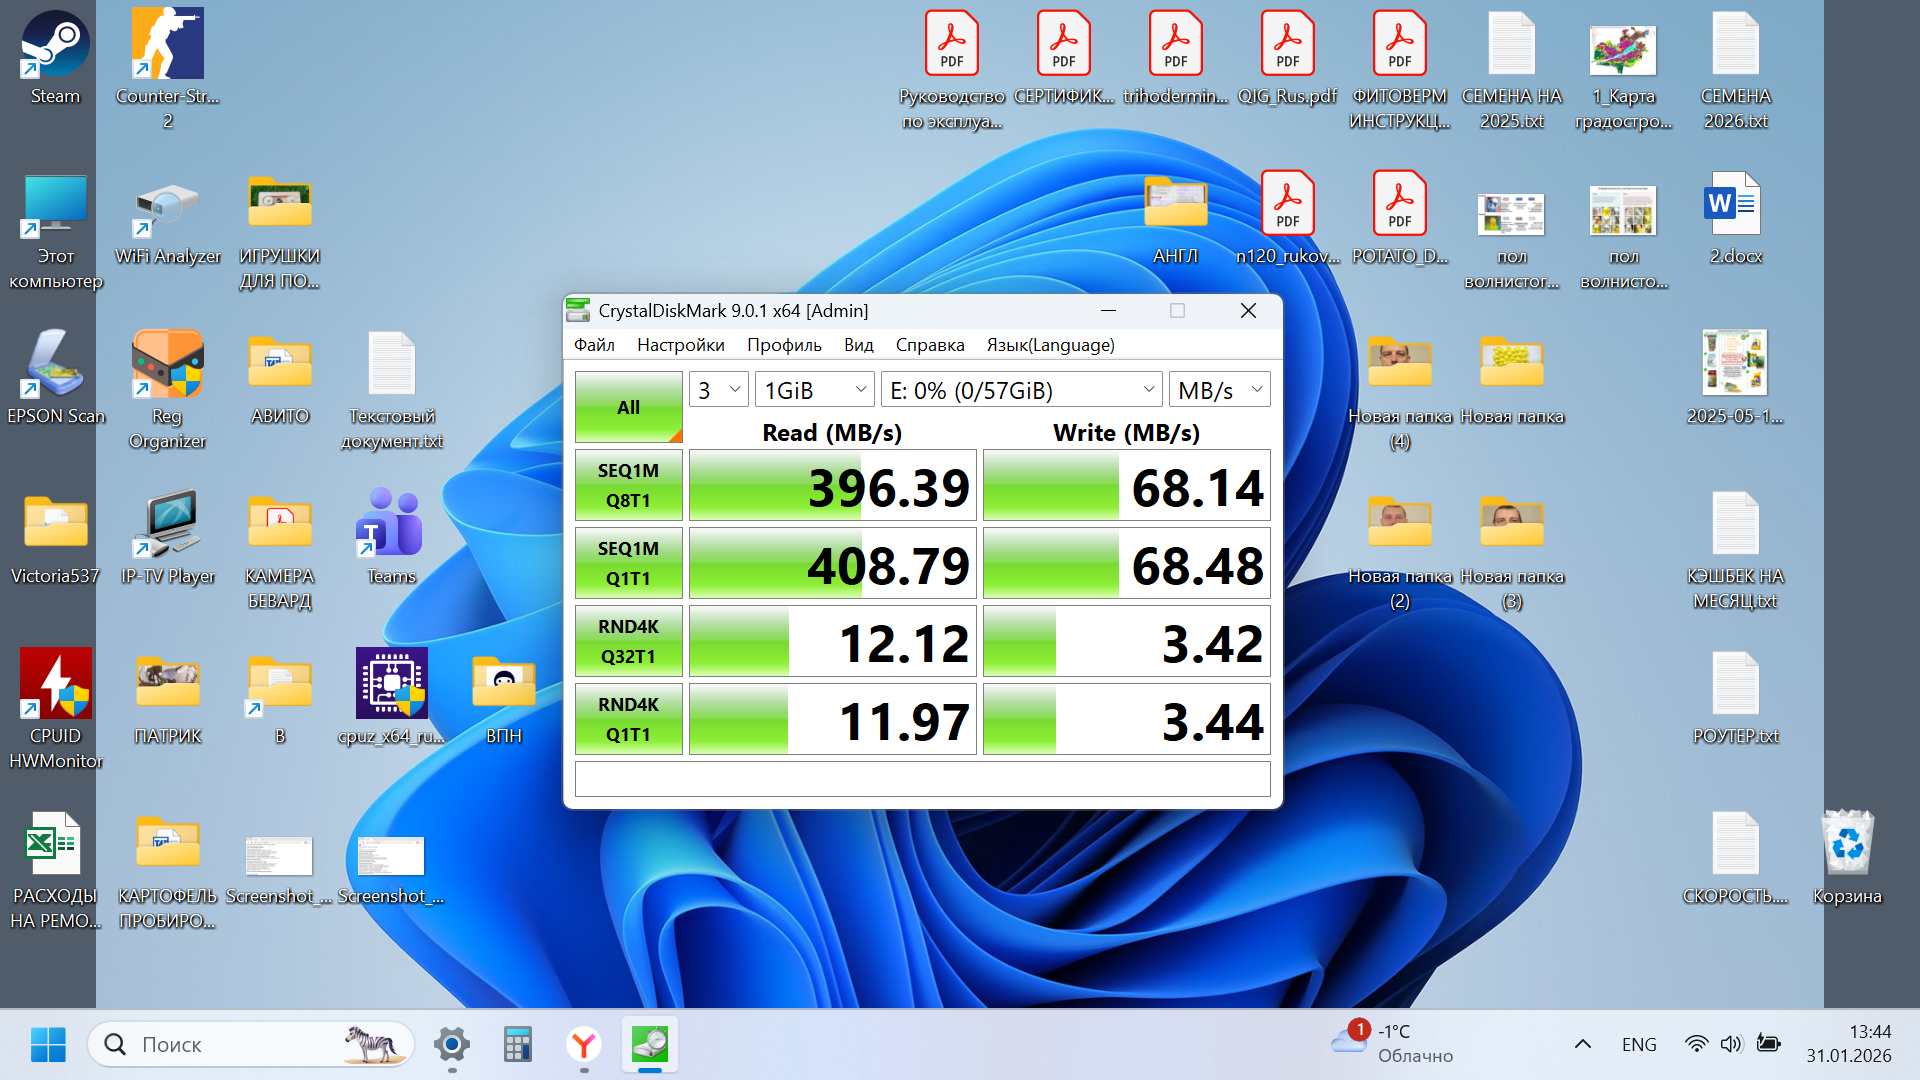The width and height of the screenshot is (1920, 1080).
Task: Open Yandex Browser from the taskbar
Action: click(x=584, y=1044)
